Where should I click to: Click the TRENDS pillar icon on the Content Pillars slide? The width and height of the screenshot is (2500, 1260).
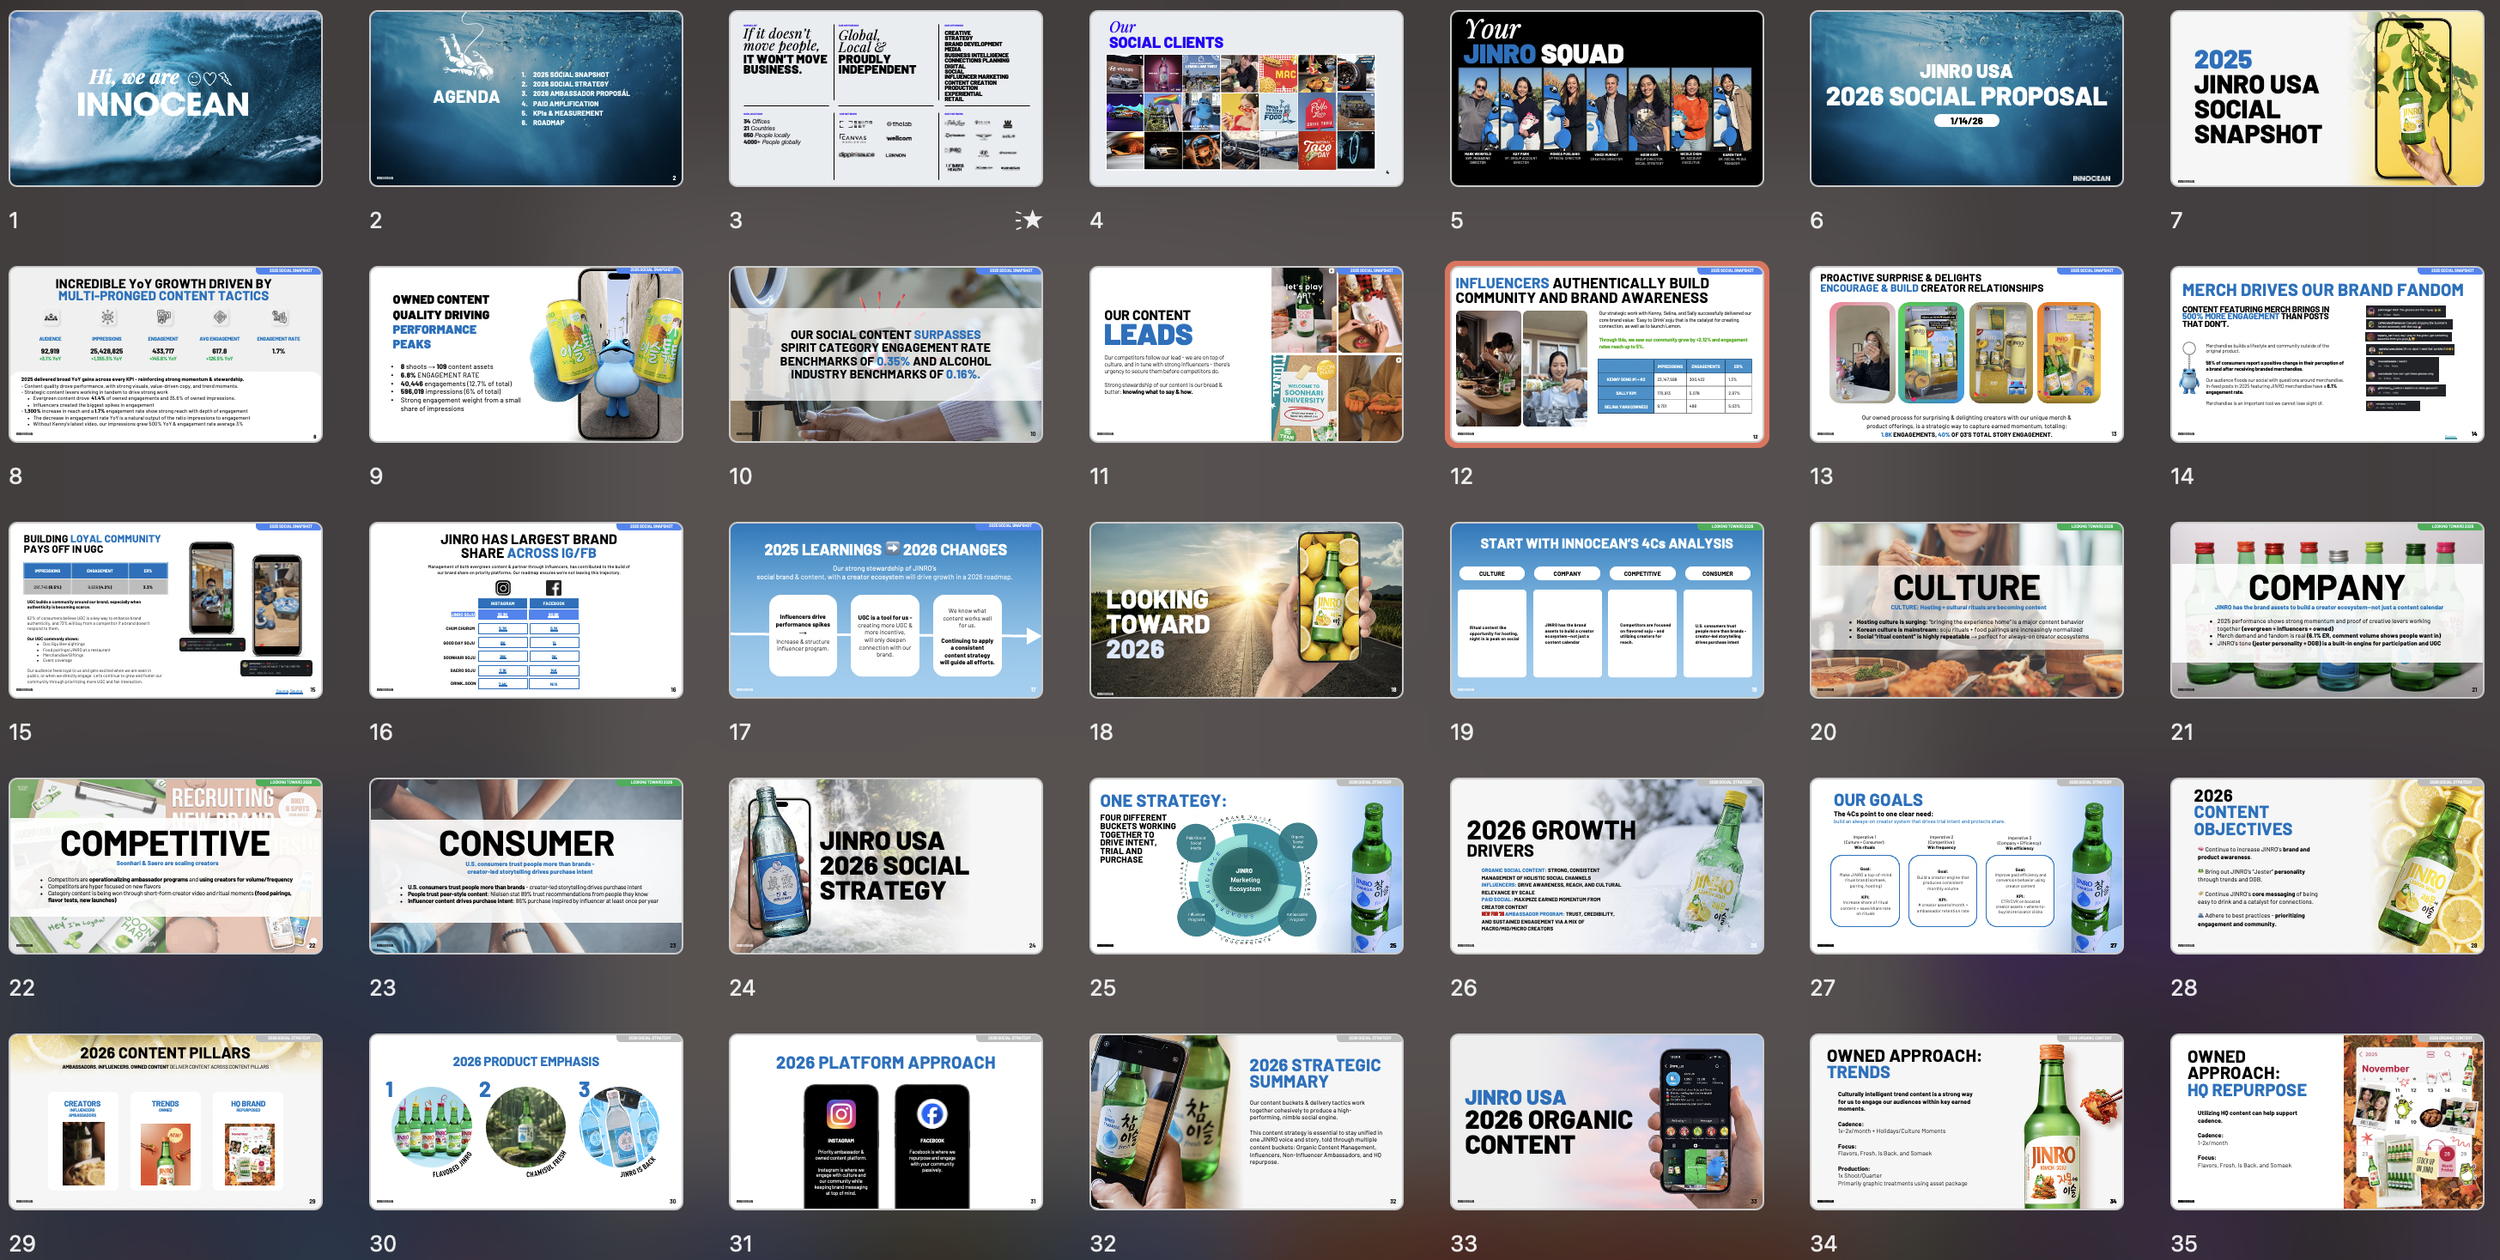[166, 1152]
